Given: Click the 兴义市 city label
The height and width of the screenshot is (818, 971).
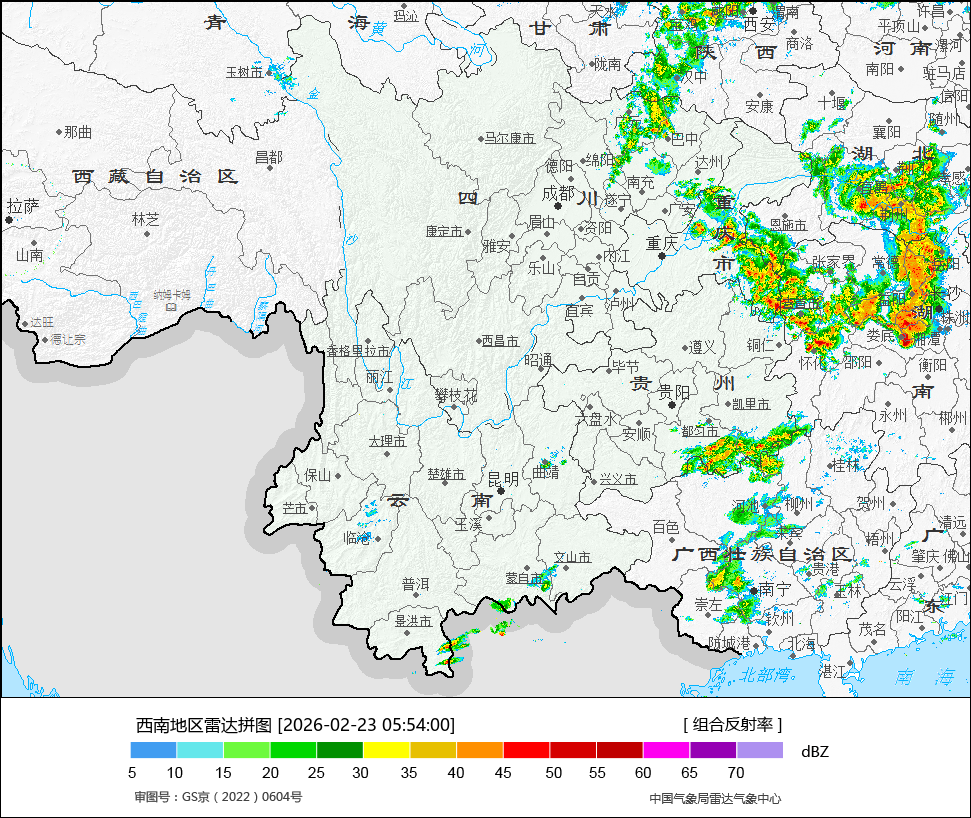Looking at the screenshot, I should [x=618, y=479].
